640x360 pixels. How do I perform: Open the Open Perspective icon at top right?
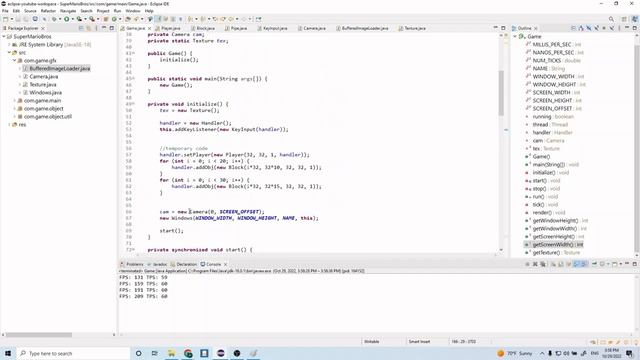pyautogui.click(x=624, y=19)
